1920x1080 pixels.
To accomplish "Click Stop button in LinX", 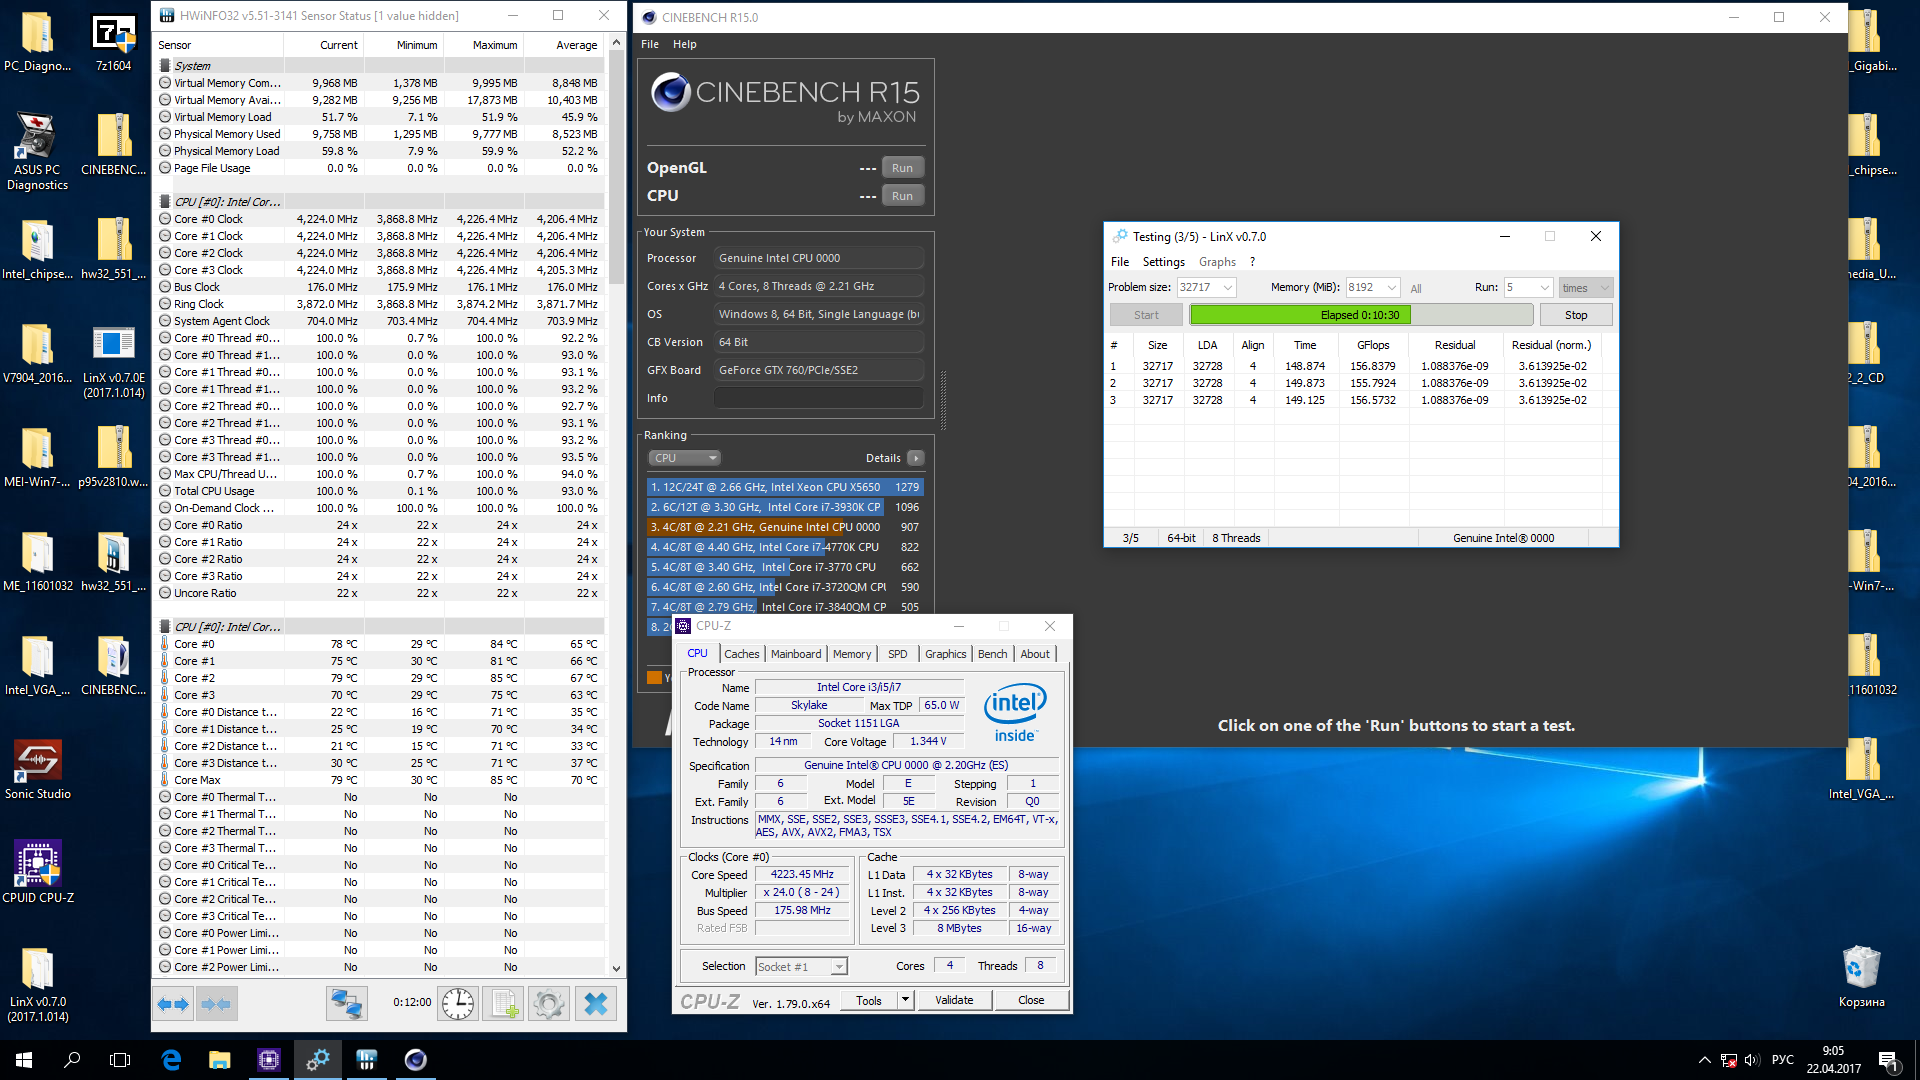I will click(1575, 315).
